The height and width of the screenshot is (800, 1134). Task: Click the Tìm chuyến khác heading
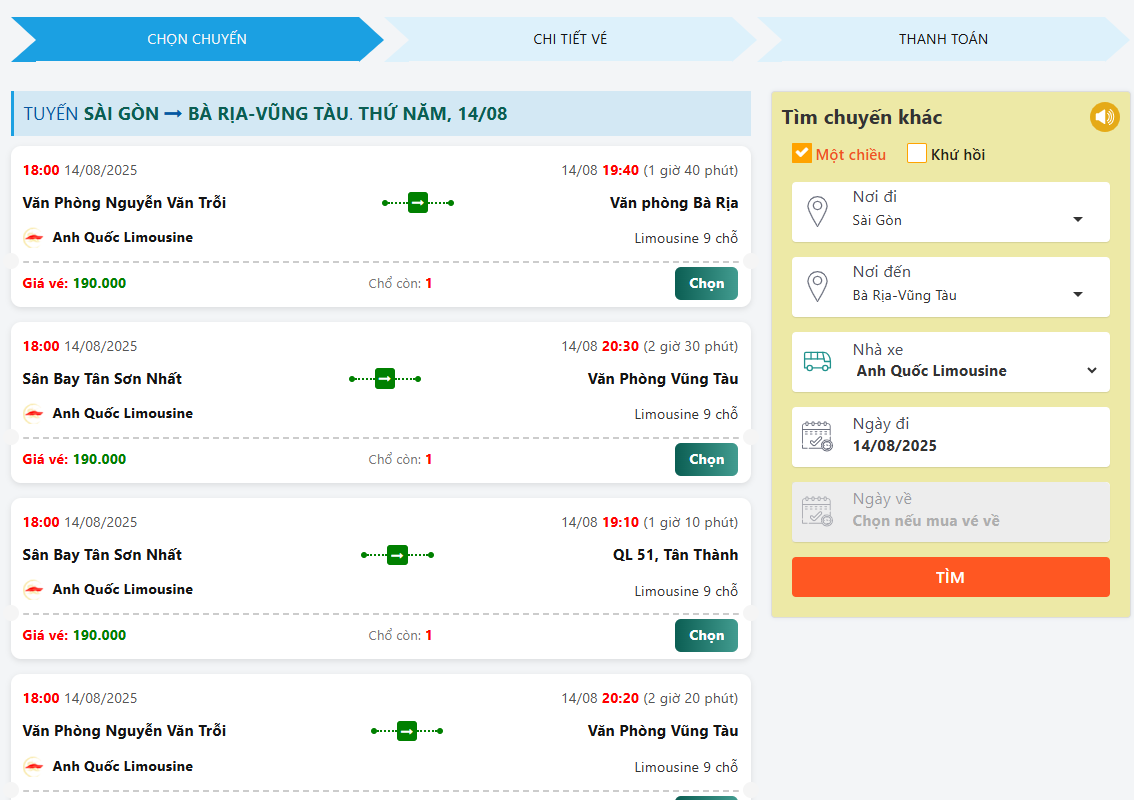coord(862,117)
